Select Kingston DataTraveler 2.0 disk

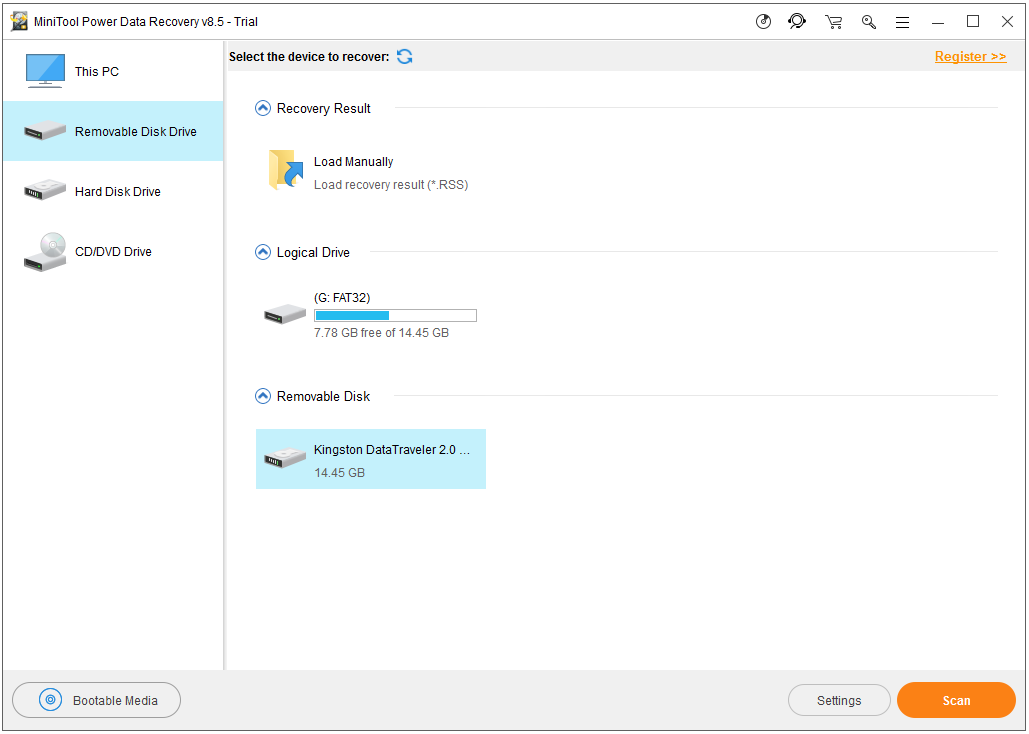coord(371,459)
